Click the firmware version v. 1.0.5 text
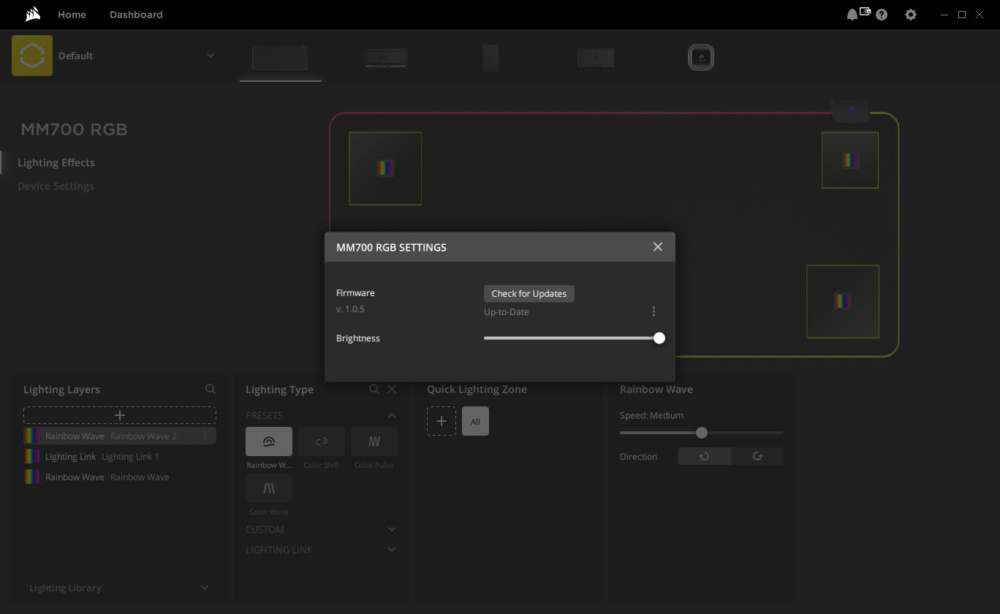Viewport: 1000px width, 614px height. [x=350, y=309]
